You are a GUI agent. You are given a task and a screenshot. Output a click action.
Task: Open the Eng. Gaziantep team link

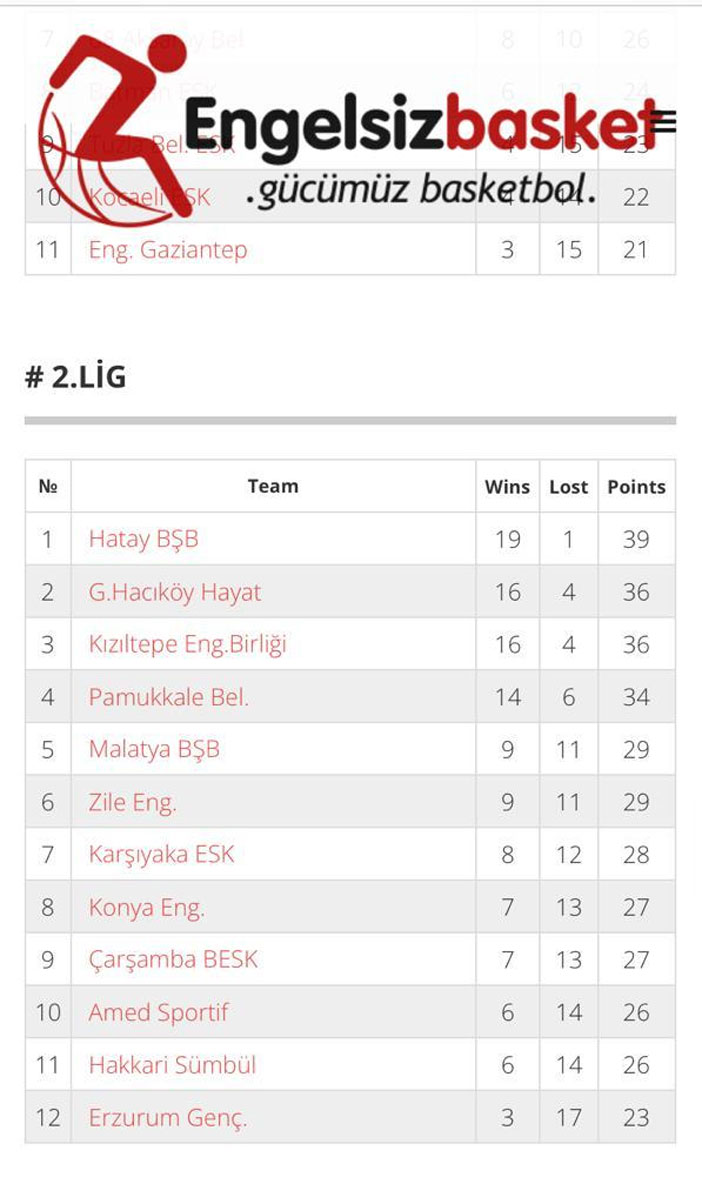pos(167,249)
